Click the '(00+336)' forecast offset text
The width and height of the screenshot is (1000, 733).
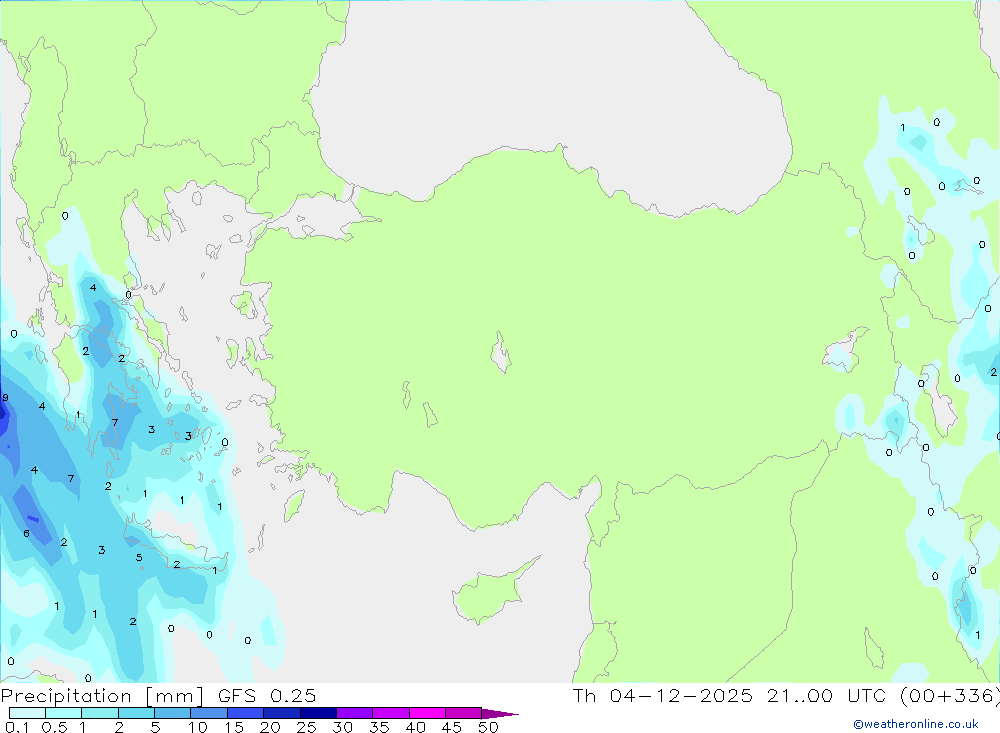(x=950, y=696)
